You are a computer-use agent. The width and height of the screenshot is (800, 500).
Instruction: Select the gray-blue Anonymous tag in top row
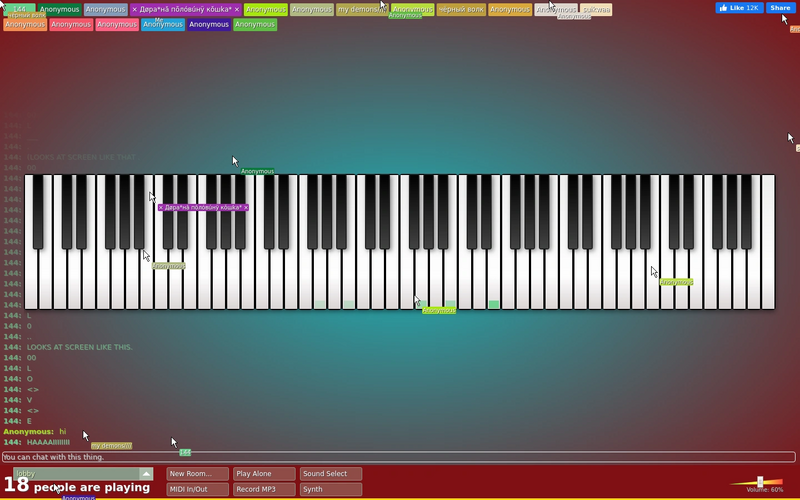pyautogui.click(x=105, y=10)
